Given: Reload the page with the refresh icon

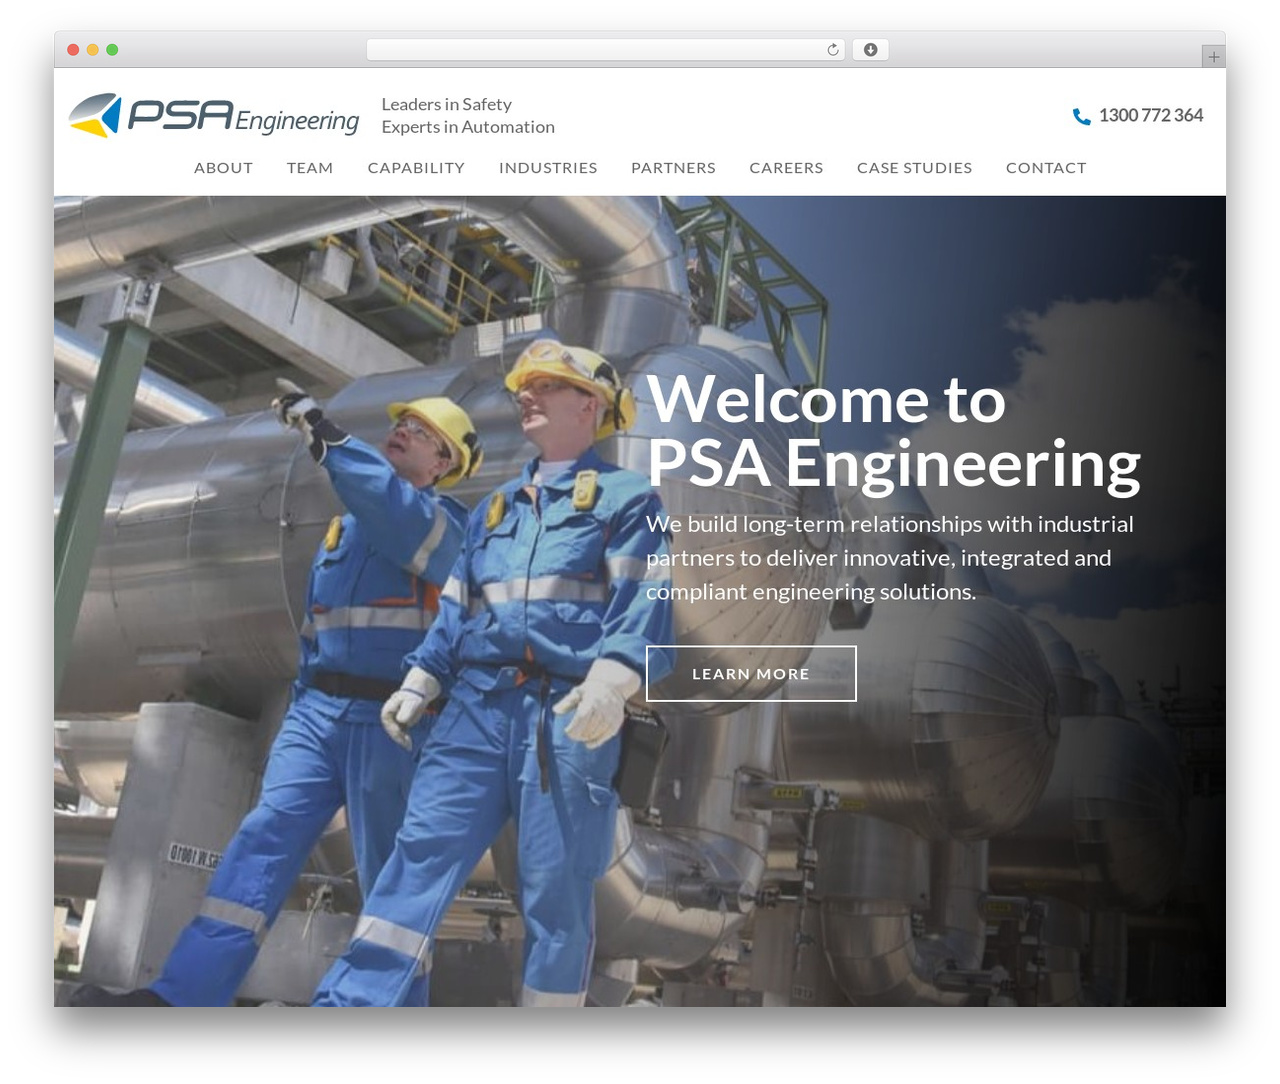Looking at the screenshot, I should point(832,50).
